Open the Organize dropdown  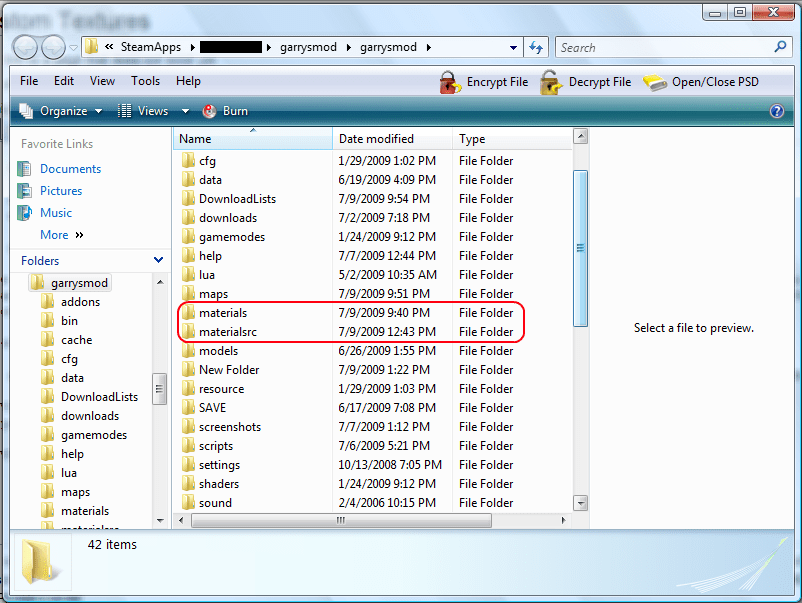coord(61,111)
